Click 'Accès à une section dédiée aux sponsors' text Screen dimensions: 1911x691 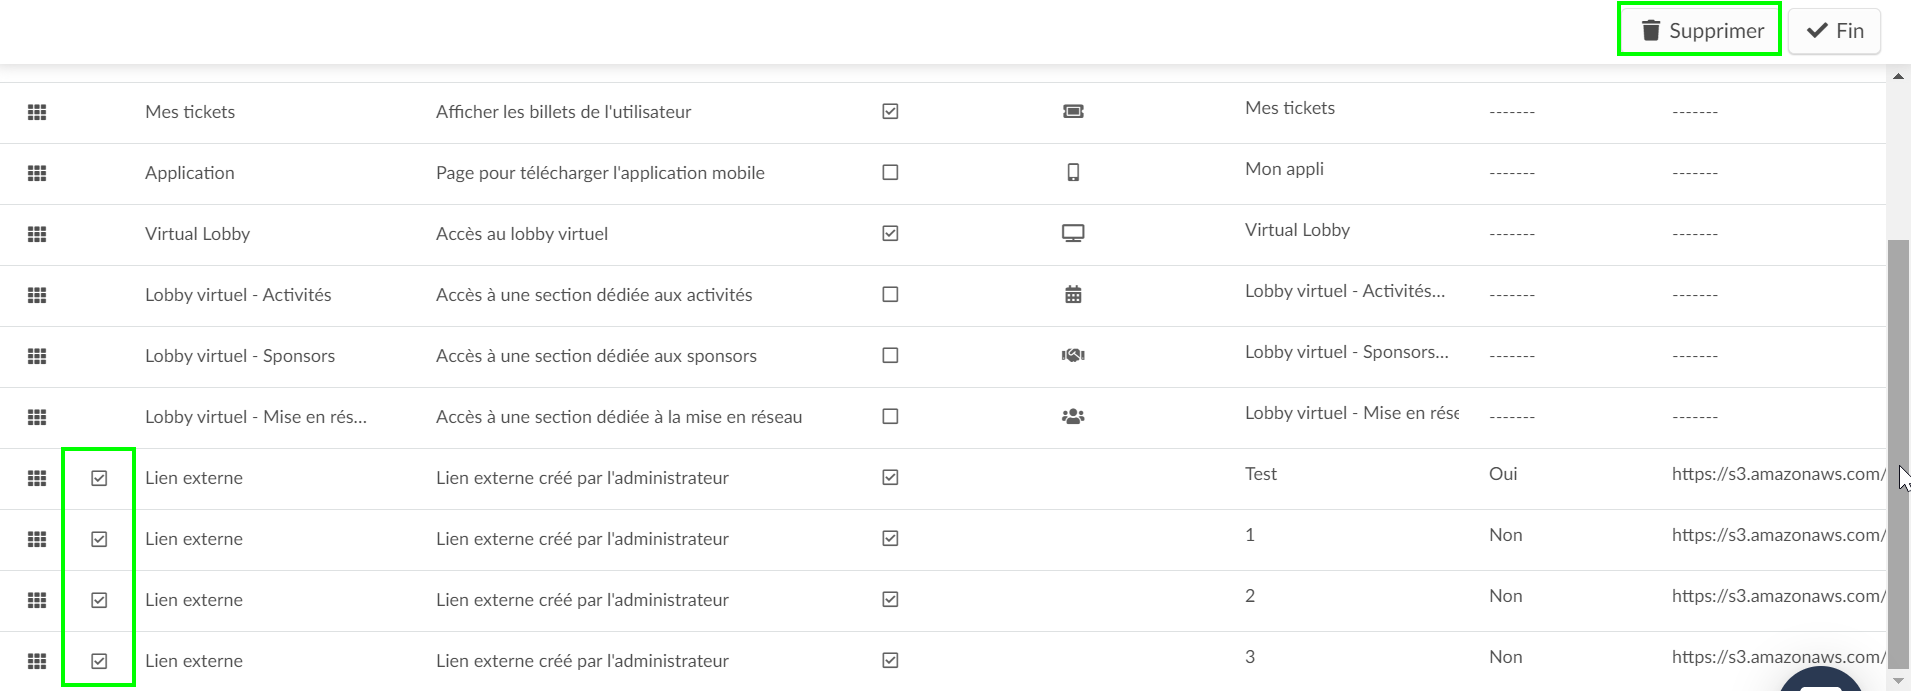click(596, 356)
